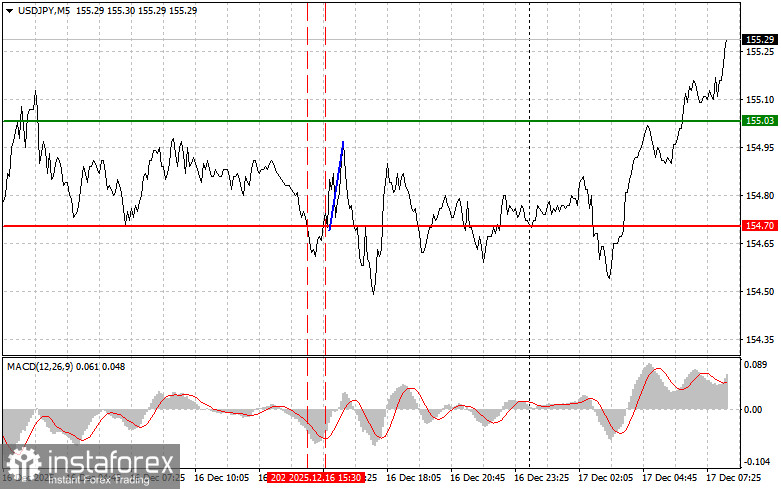Select the price axis value 154.35

(x=760, y=340)
